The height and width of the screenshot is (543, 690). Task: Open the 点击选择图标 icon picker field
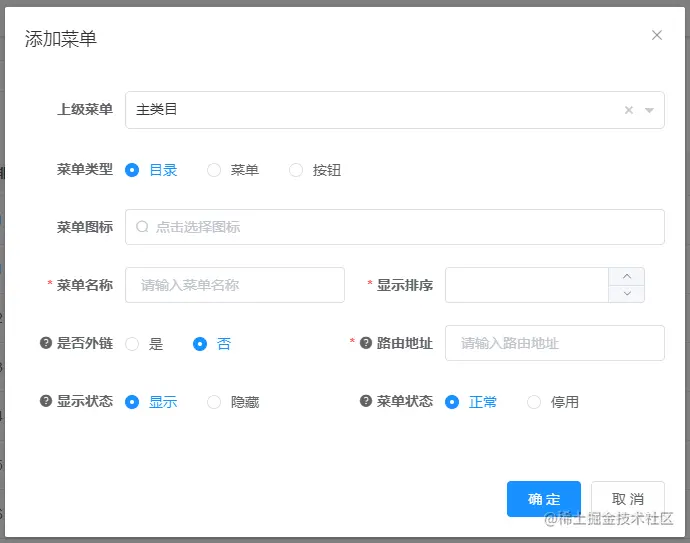point(394,227)
